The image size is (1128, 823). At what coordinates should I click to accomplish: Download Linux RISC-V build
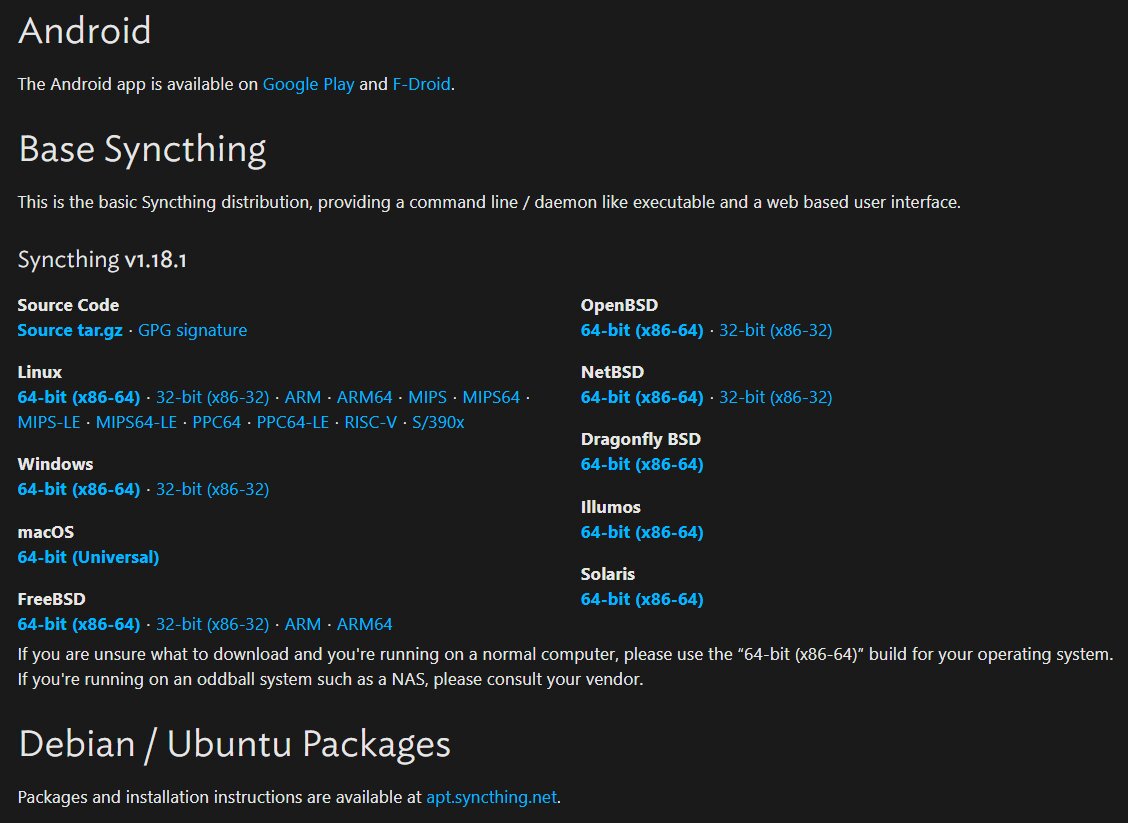(x=370, y=422)
